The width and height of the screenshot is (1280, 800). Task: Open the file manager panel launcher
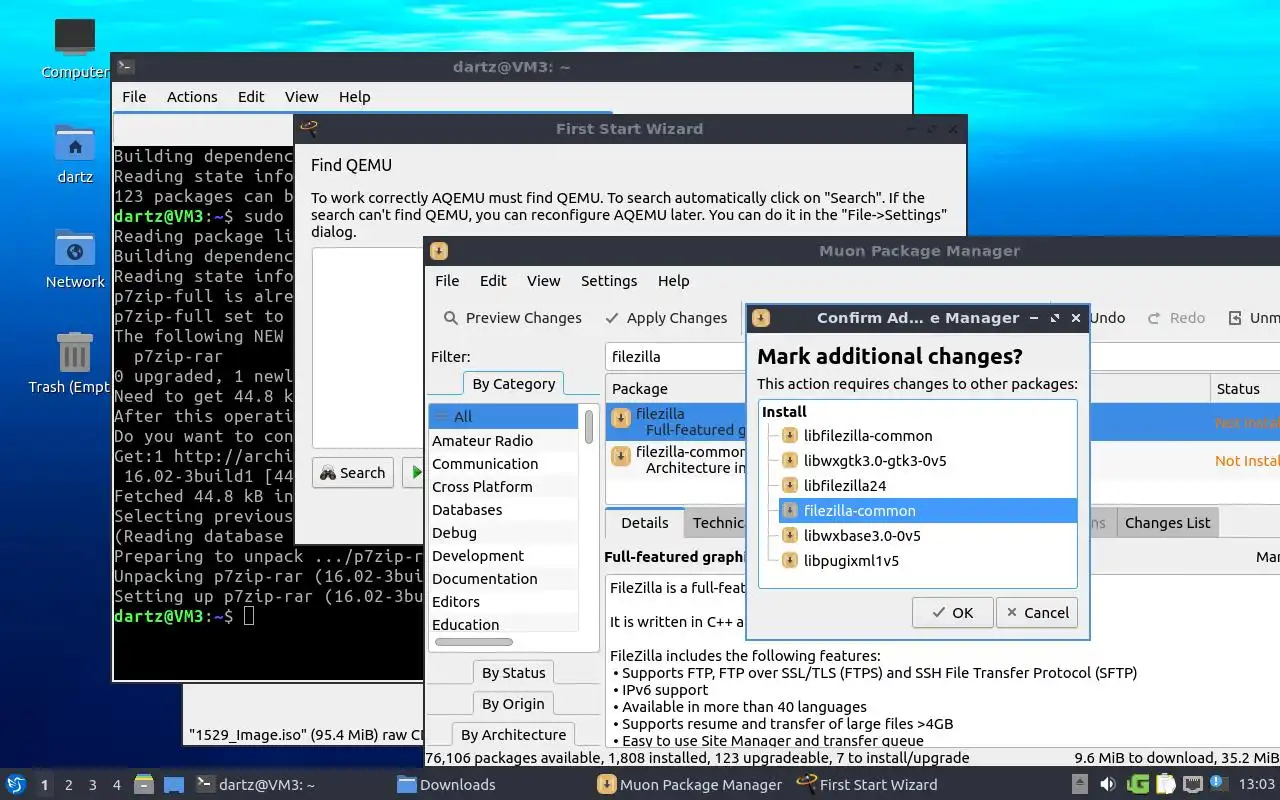point(144,785)
